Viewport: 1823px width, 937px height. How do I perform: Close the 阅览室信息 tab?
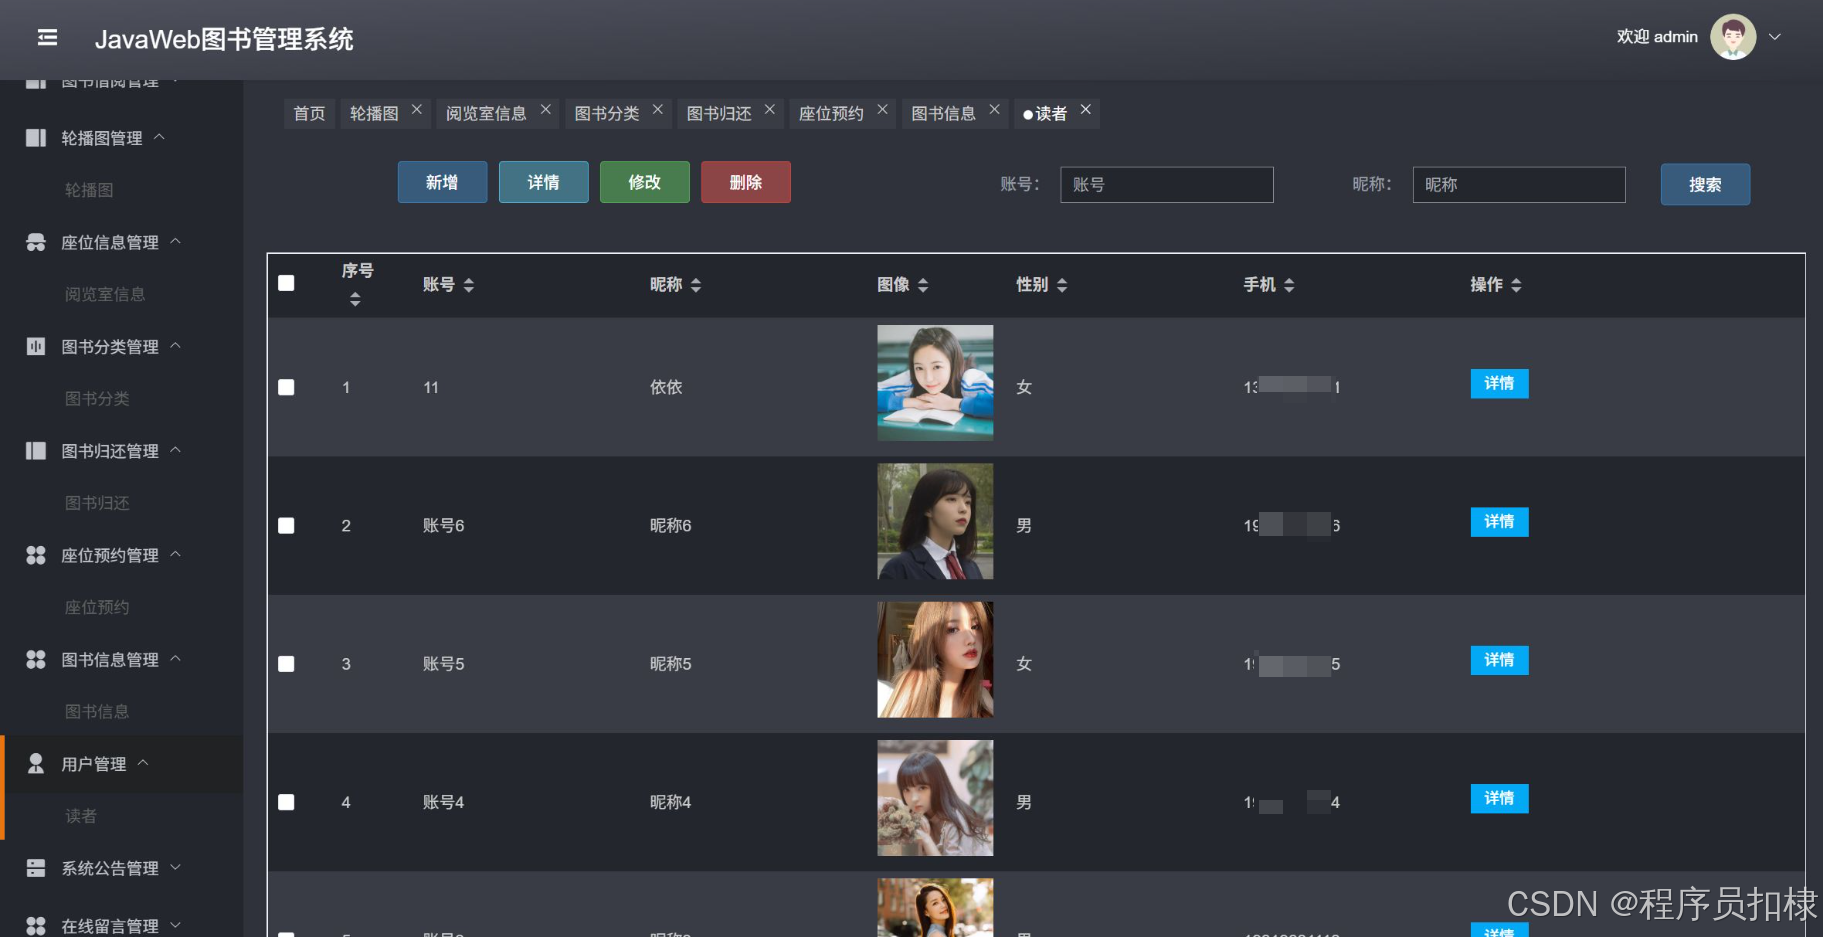pos(546,109)
